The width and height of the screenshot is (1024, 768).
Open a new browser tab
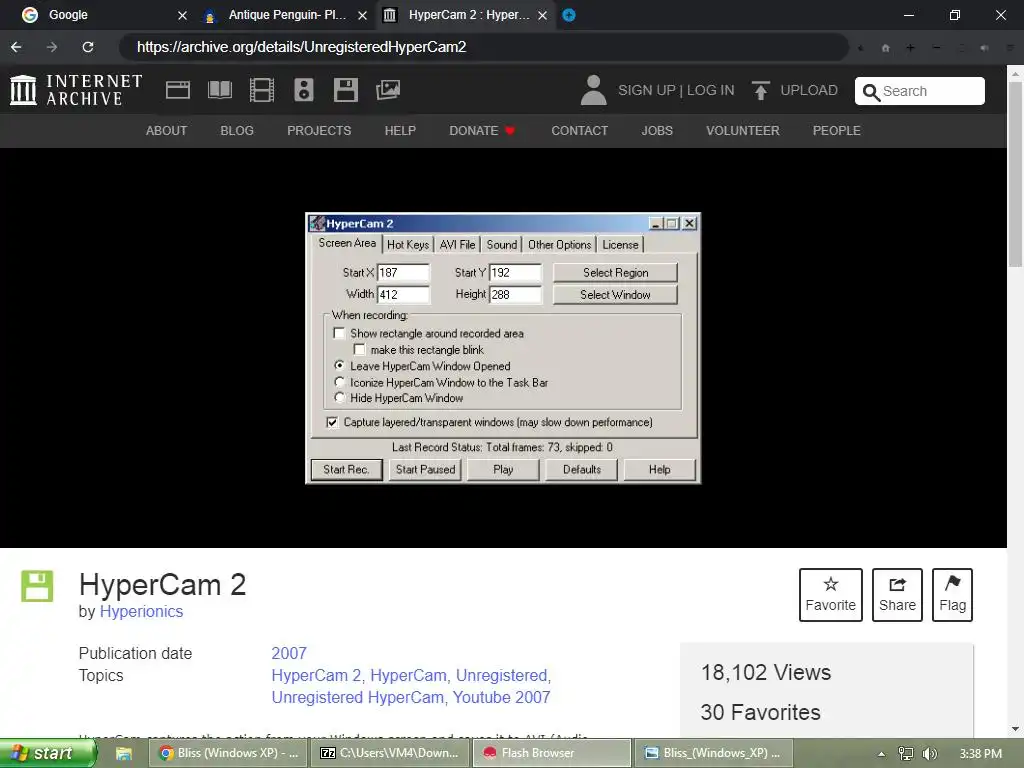pyautogui.click(x=569, y=15)
